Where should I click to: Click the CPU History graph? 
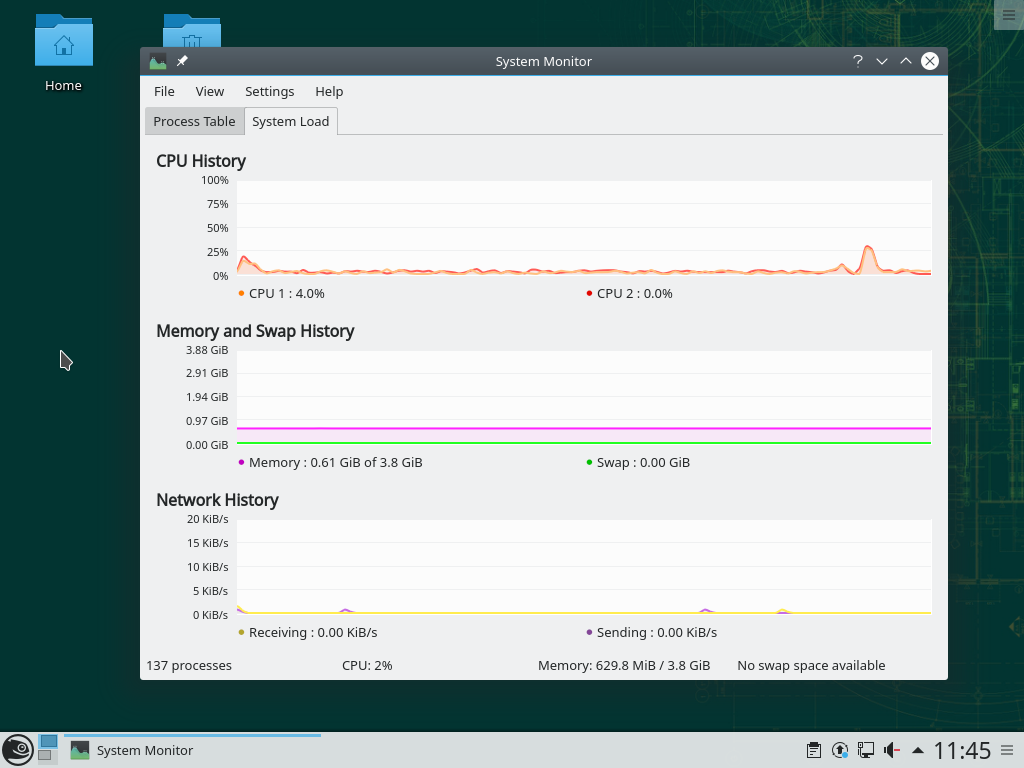584,227
